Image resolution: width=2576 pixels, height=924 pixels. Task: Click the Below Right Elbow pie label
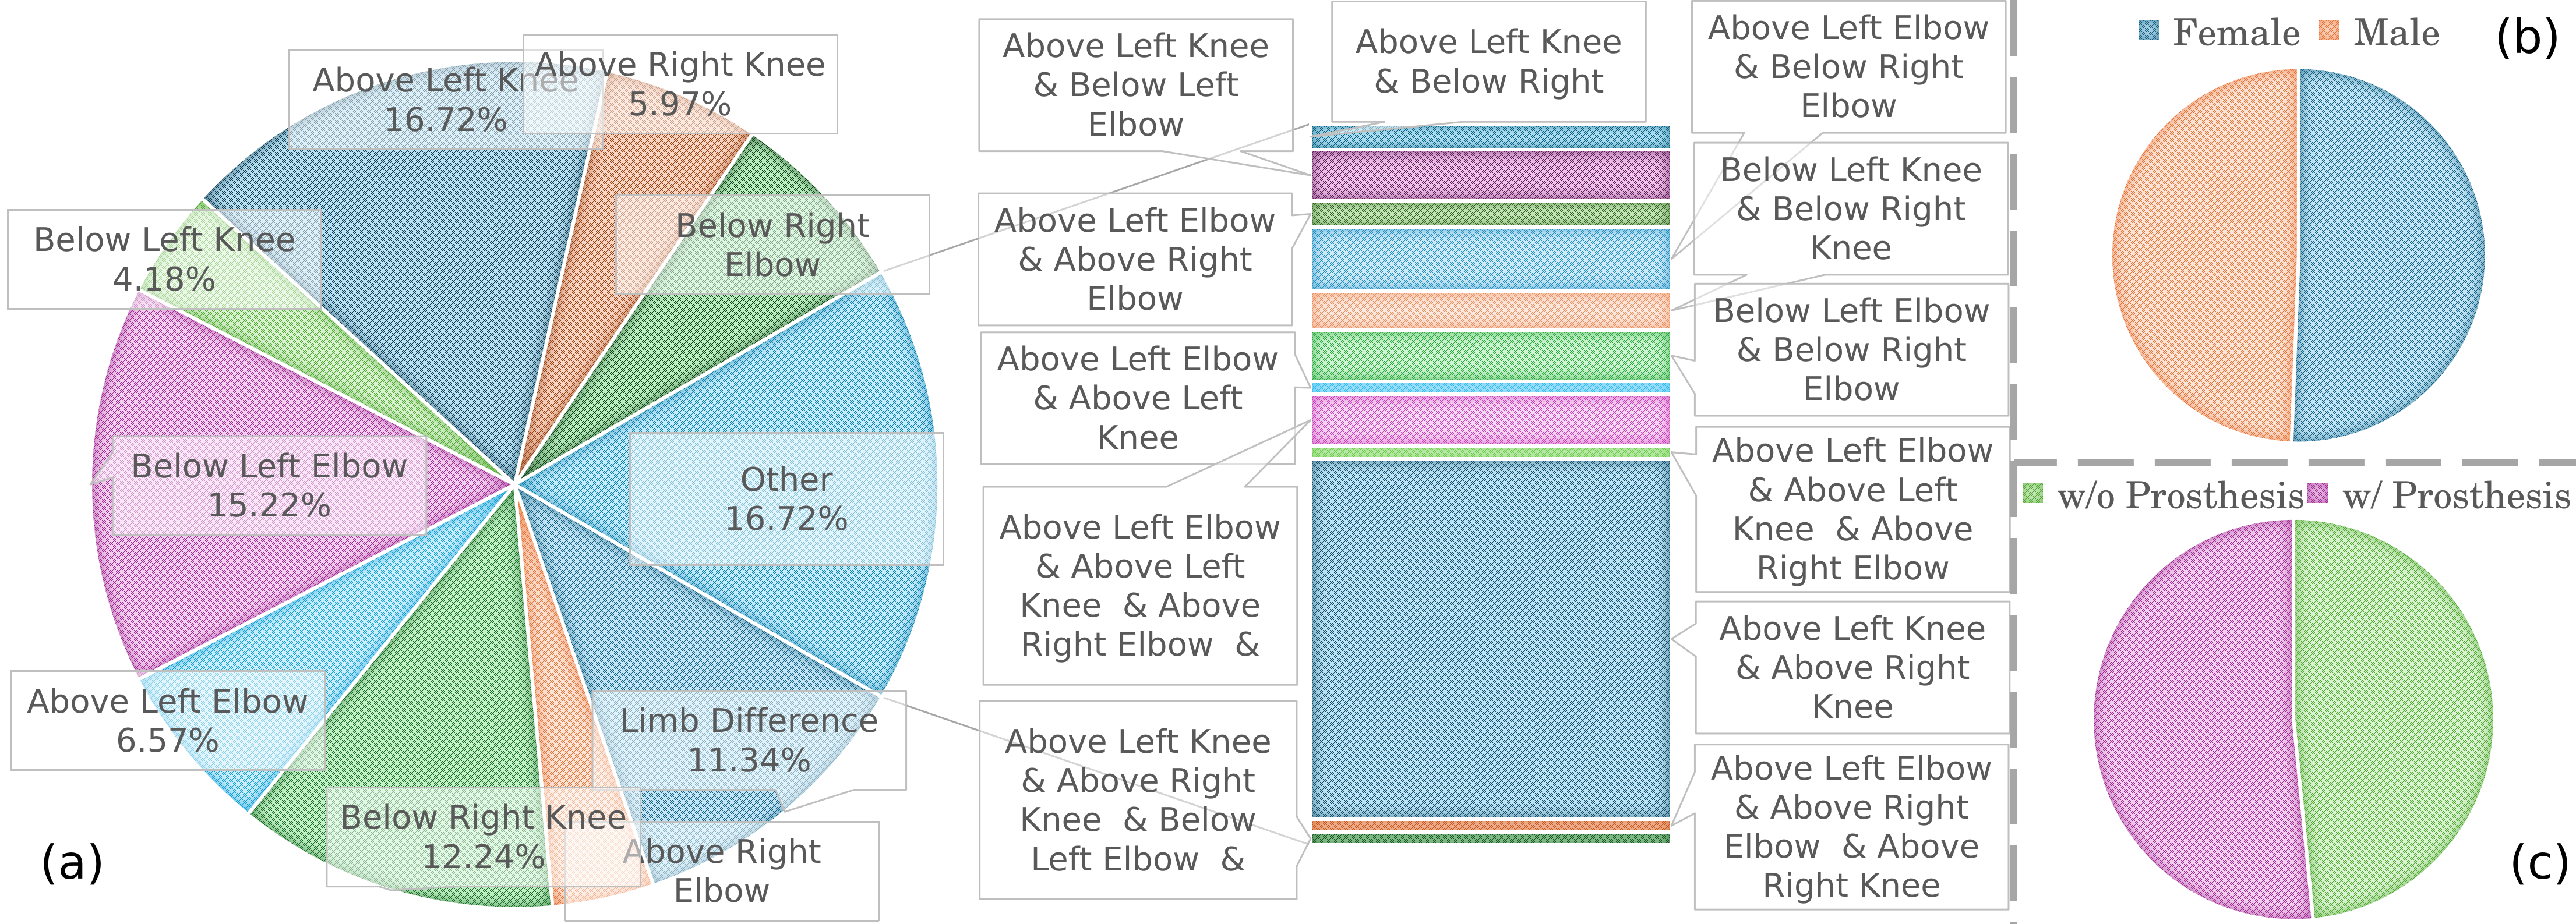point(772,245)
